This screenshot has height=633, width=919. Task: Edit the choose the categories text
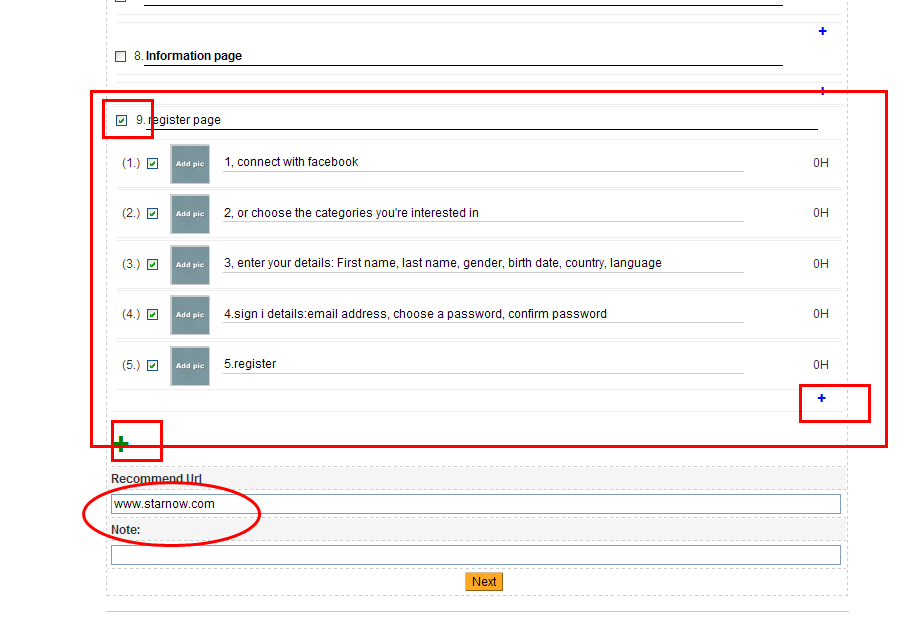click(483, 213)
